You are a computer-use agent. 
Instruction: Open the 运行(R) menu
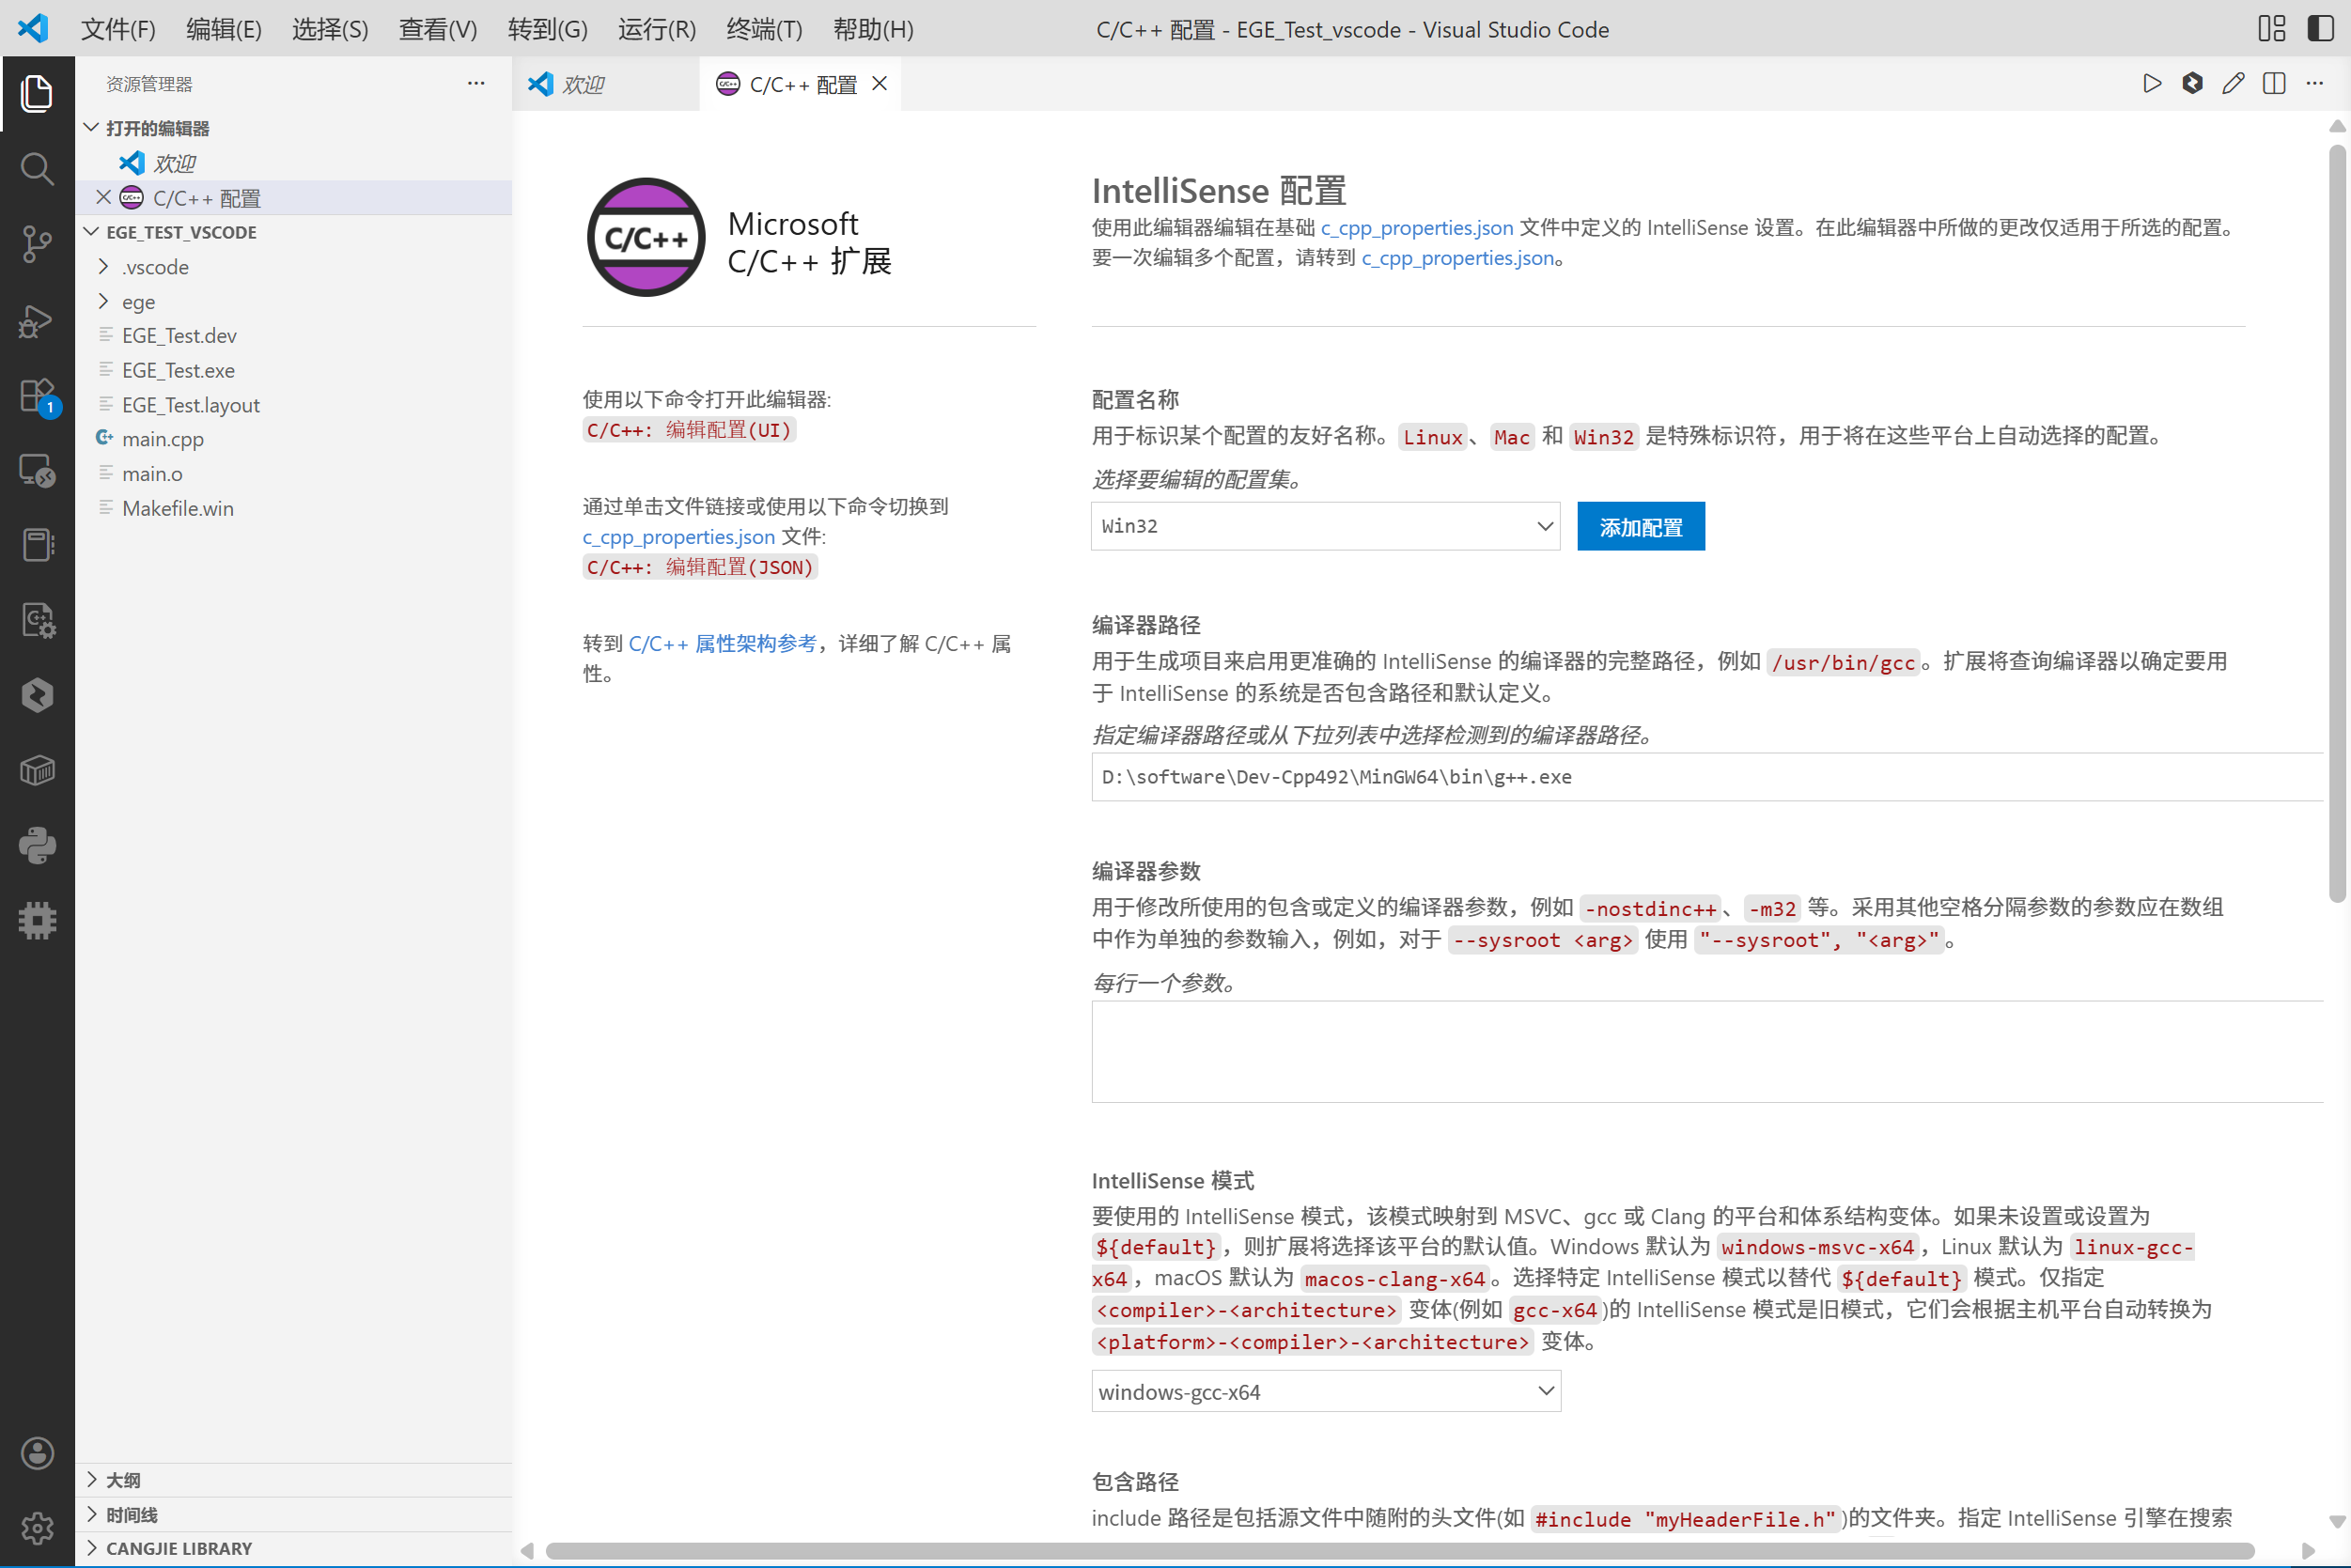[657, 29]
